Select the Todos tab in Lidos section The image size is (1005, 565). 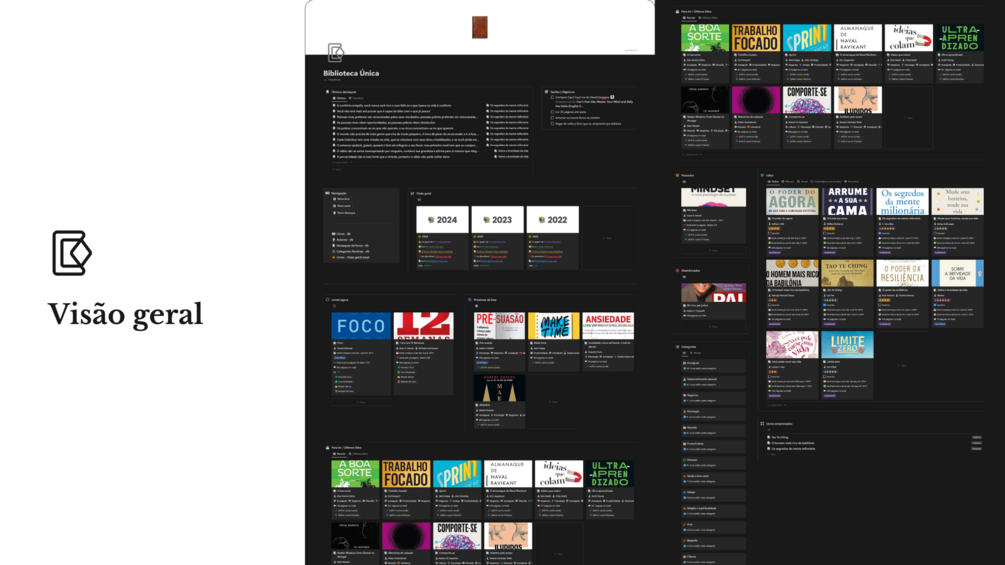[774, 181]
